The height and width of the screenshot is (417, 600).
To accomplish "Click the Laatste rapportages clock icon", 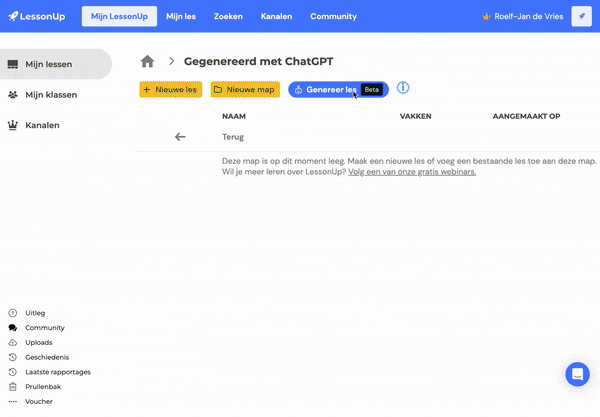I will pyautogui.click(x=13, y=372).
